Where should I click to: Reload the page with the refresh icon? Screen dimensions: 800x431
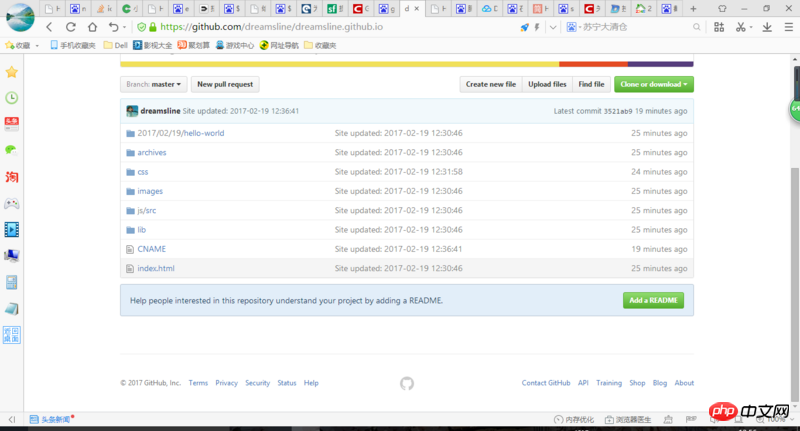(71, 27)
